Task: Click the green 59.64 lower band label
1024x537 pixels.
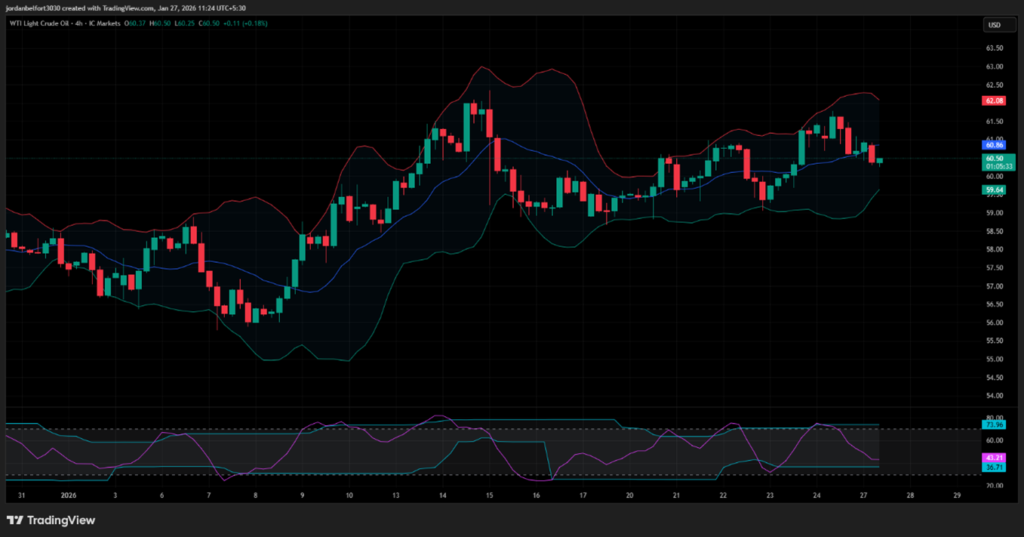Action: pyautogui.click(x=994, y=189)
